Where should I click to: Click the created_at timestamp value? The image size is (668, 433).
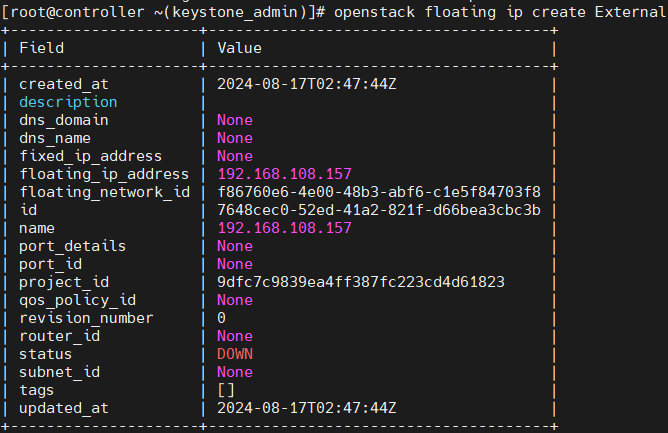[307, 84]
